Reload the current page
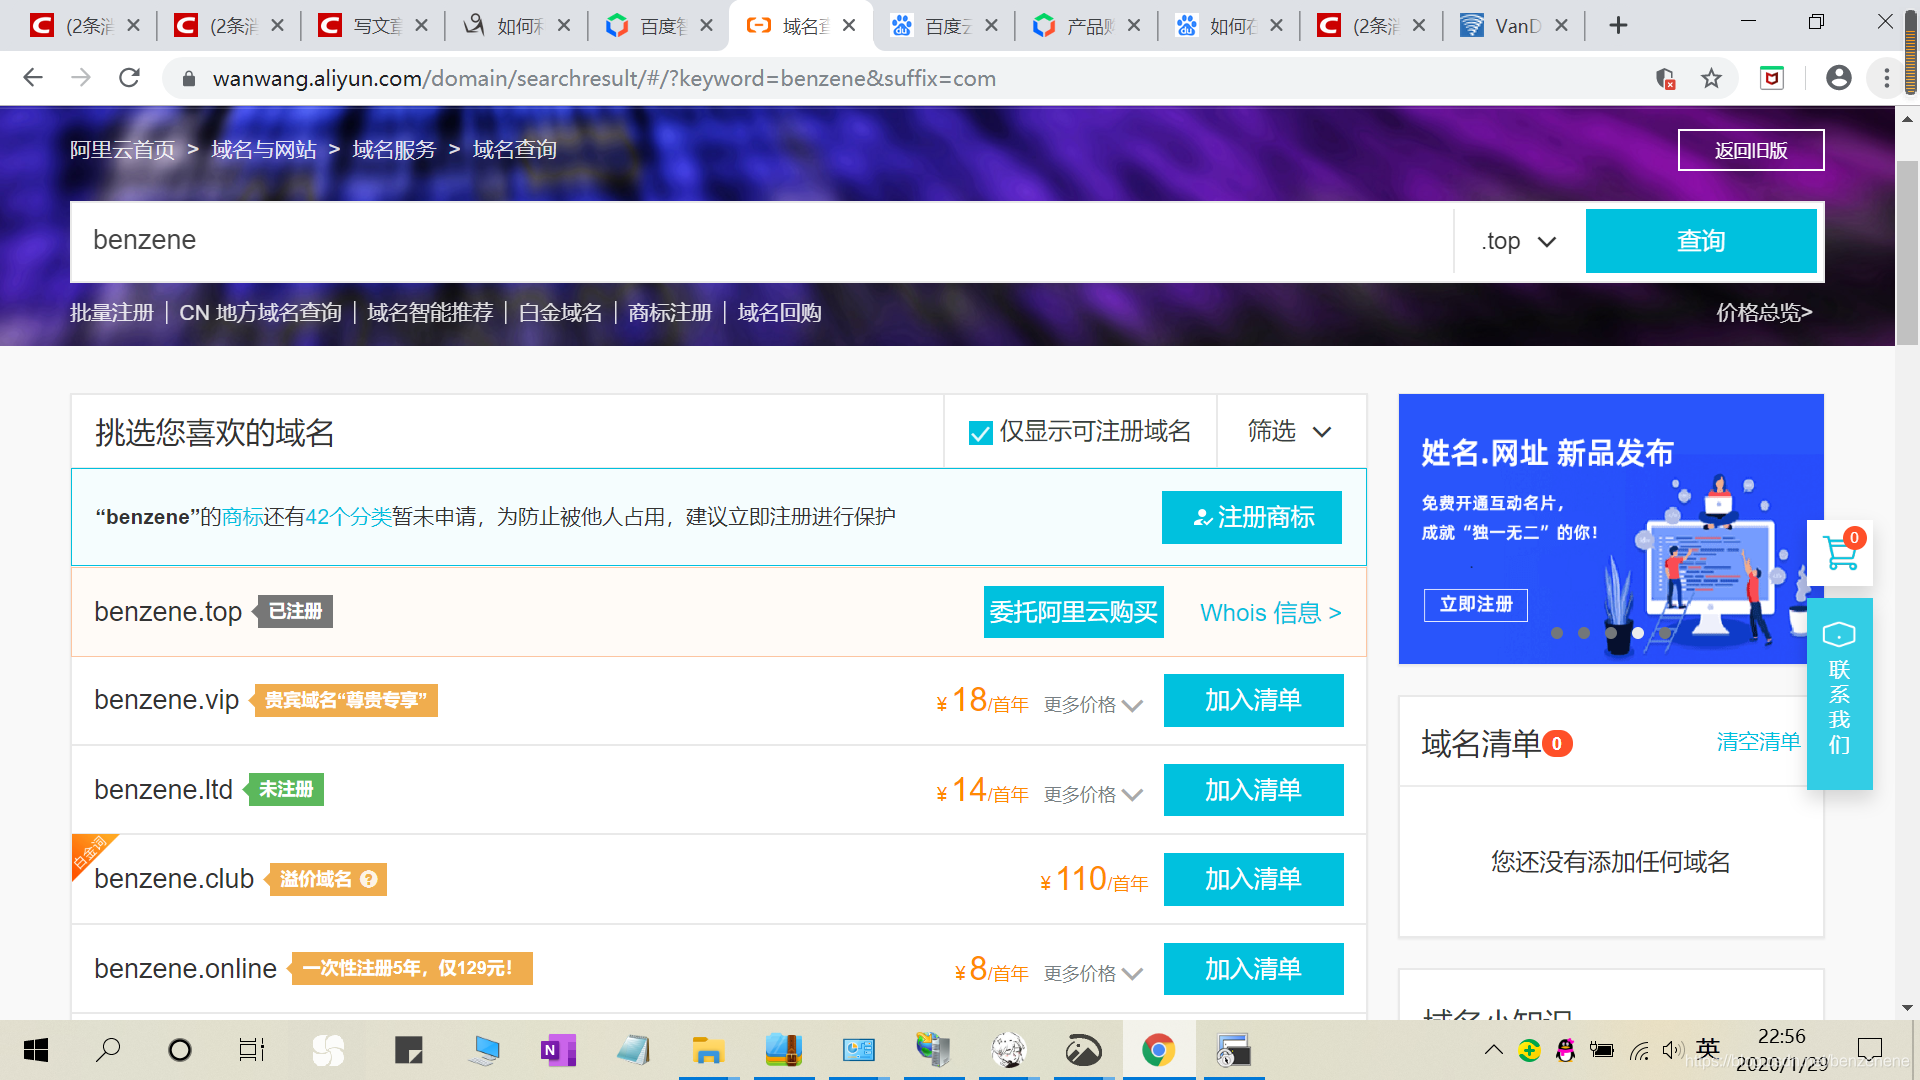 pyautogui.click(x=129, y=78)
